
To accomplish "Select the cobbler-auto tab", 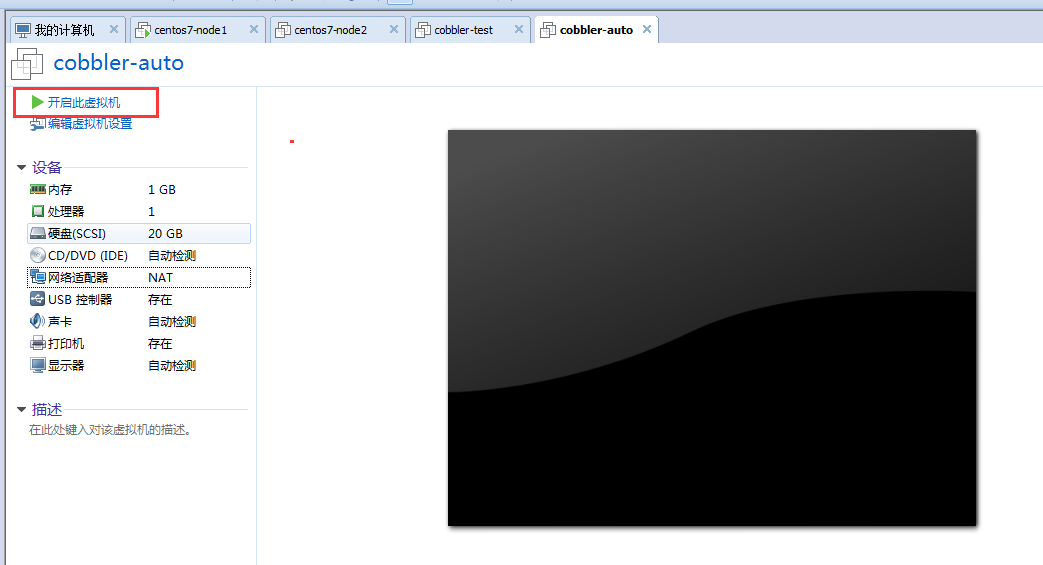I will [x=597, y=30].
